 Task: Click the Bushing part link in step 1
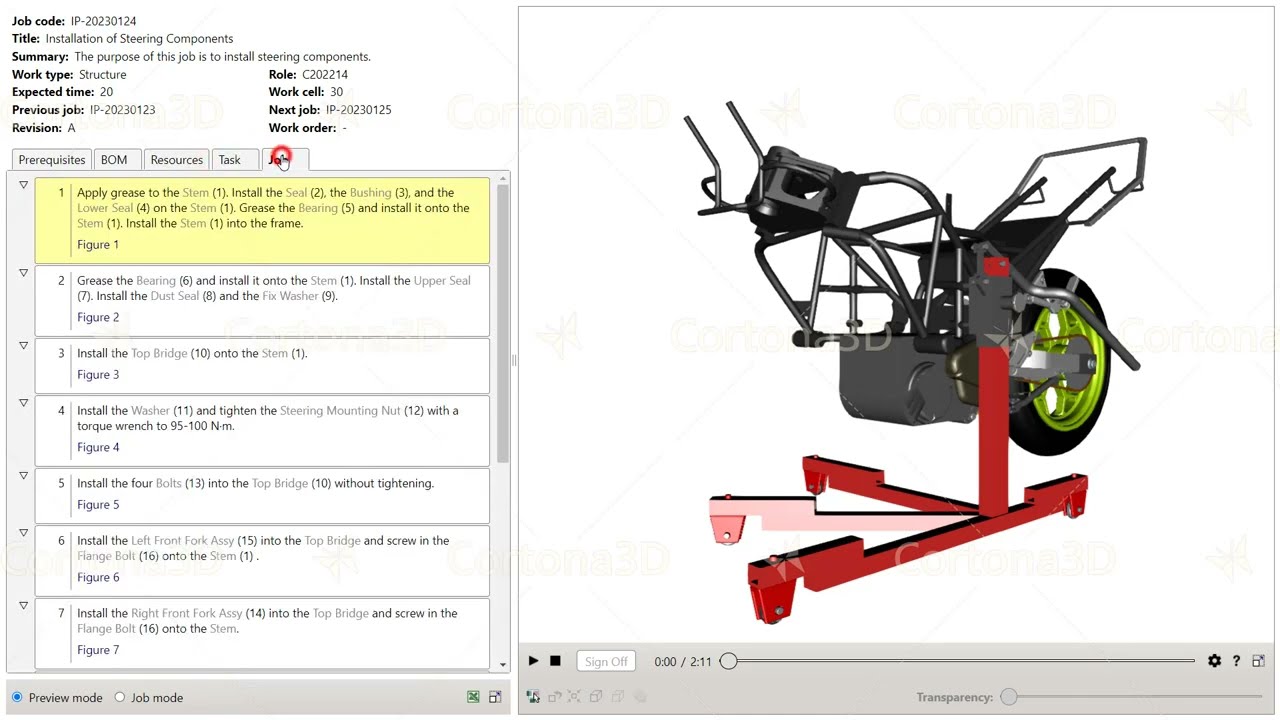coord(370,193)
